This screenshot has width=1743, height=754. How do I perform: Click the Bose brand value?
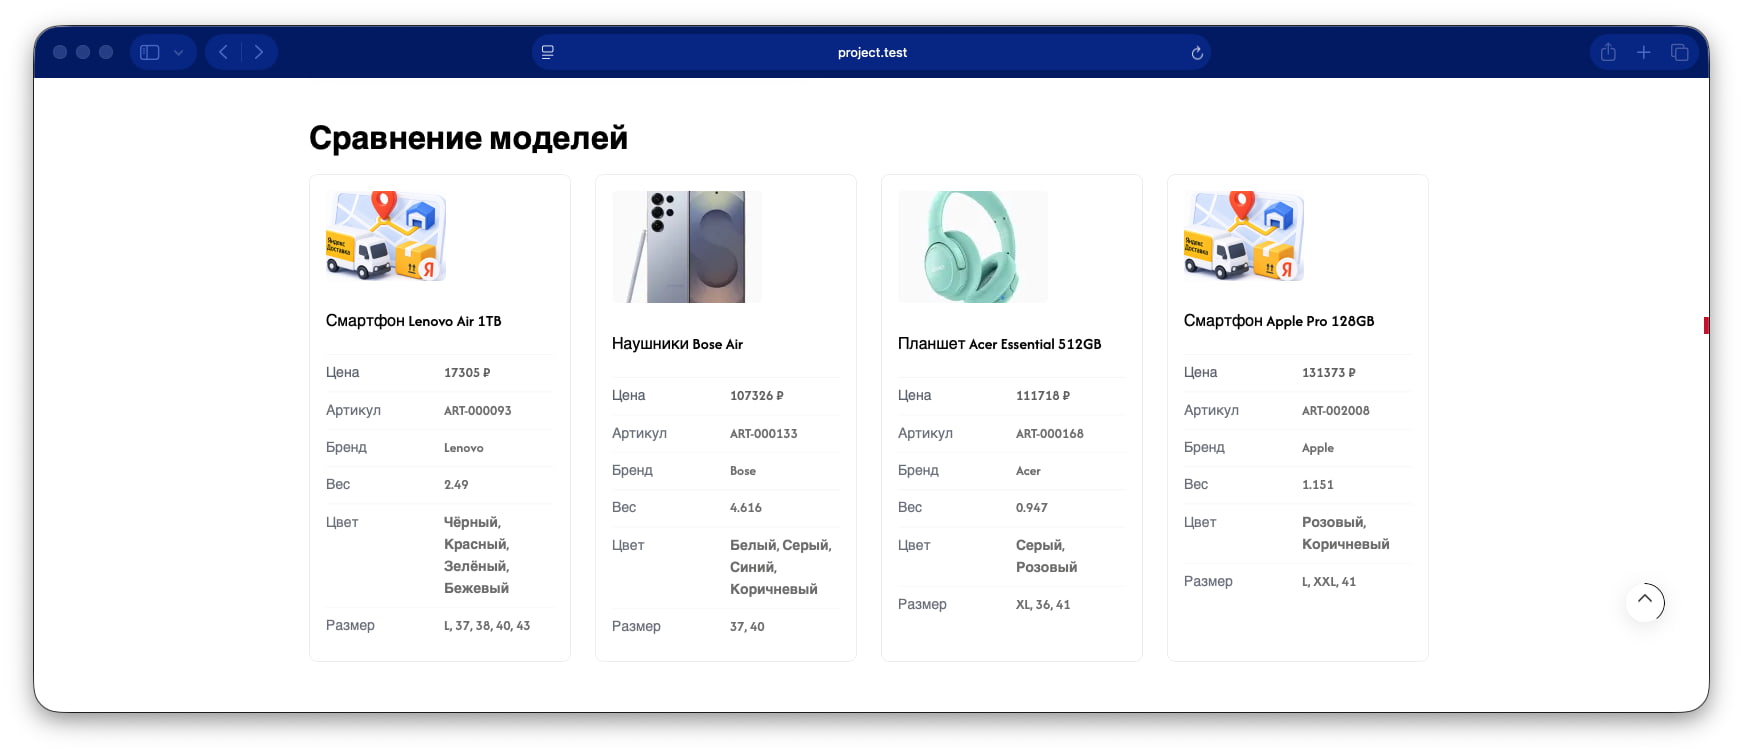743,471
